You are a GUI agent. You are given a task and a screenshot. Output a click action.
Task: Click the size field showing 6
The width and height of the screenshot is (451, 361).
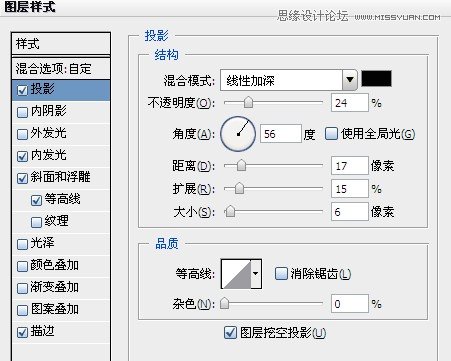(x=350, y=211)
